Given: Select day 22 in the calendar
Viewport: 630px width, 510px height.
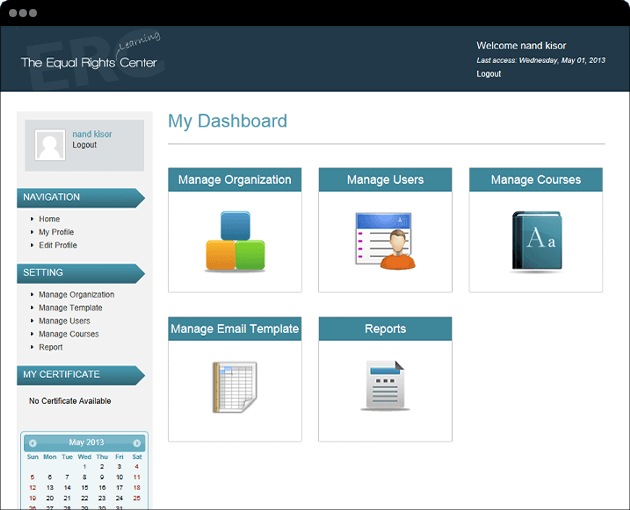Looking at the screenshot, I should (x=84, y=498).
